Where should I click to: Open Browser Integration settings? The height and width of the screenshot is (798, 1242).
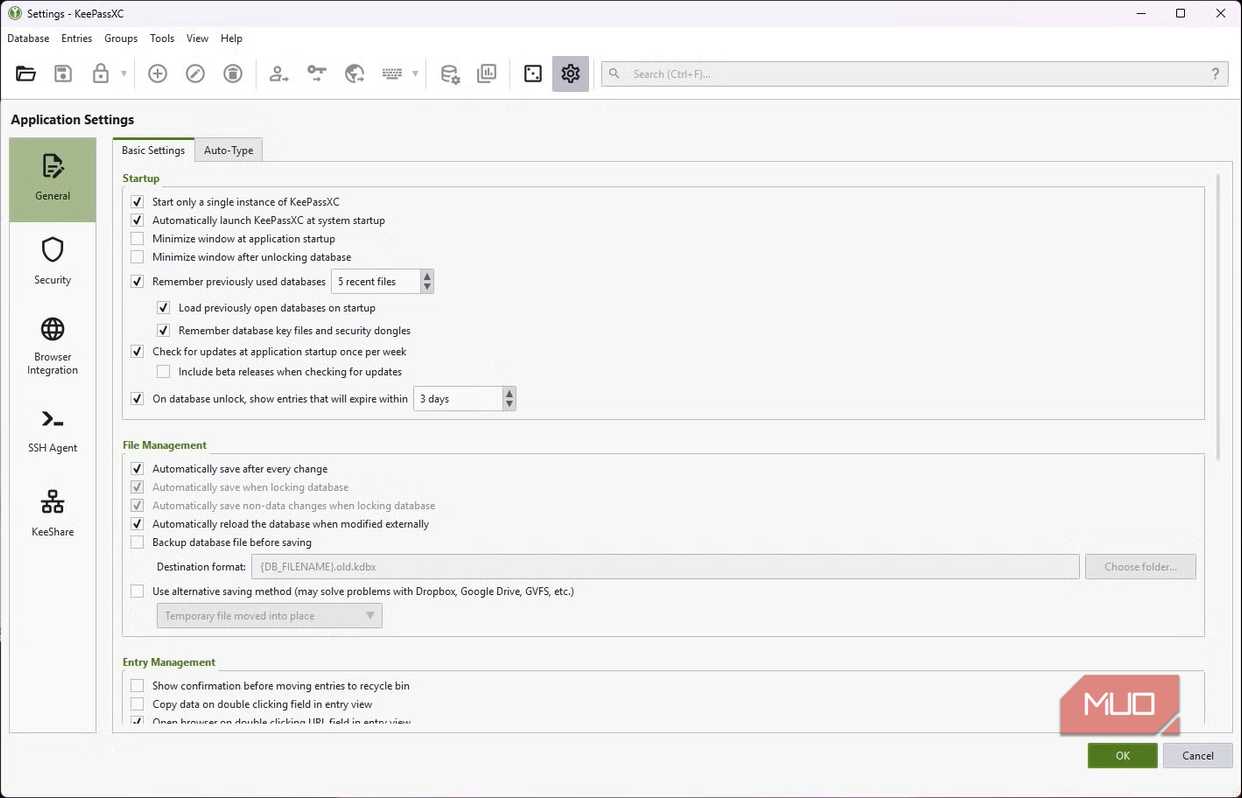coord(53,346)
